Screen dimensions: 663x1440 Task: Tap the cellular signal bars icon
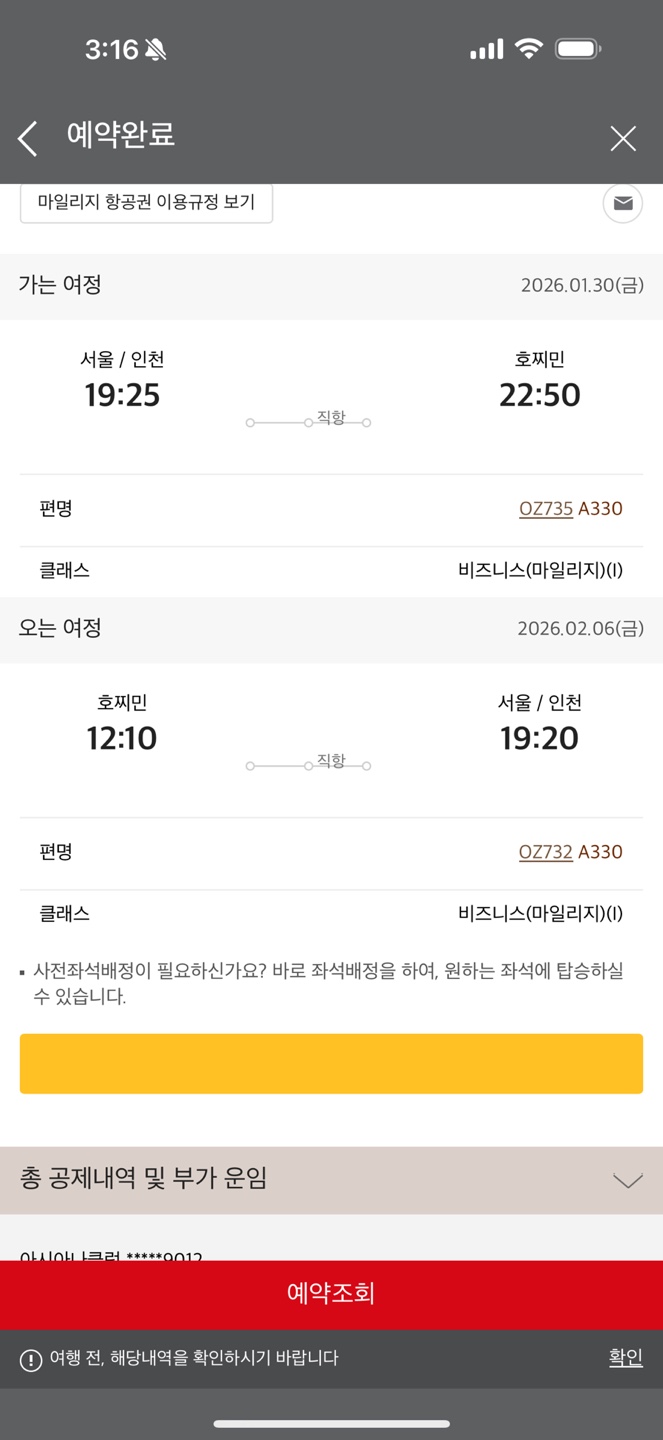486,49
